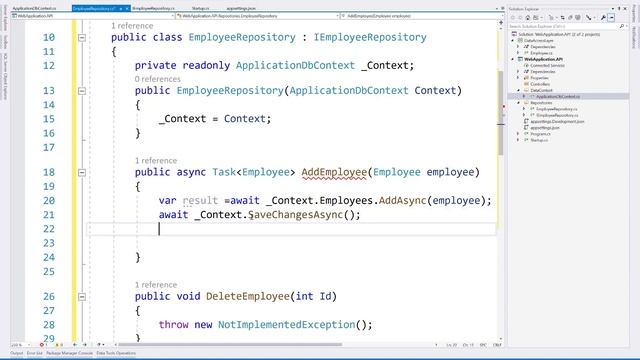The height and width of the screenshot is (360, 640).
Task: Switch to appsettings.json tab
Action: tap(241, 8)
